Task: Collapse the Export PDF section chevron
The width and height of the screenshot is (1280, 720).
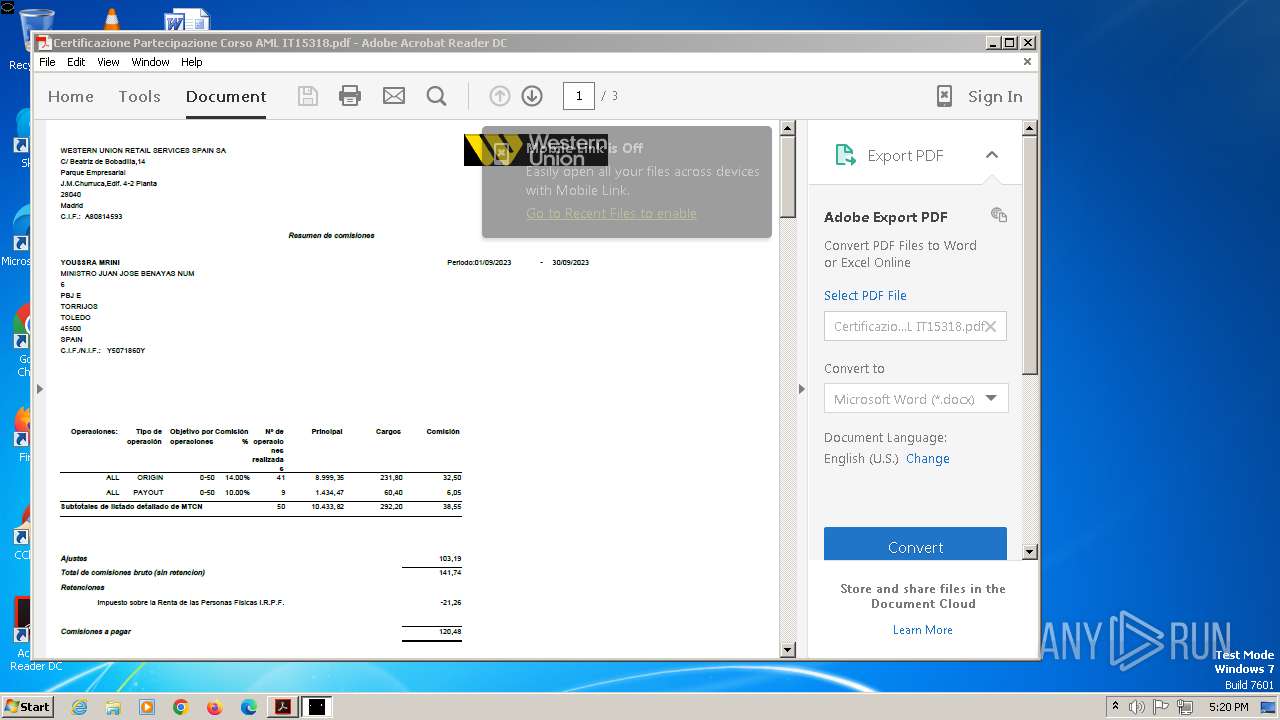Action: coord(992,155)
